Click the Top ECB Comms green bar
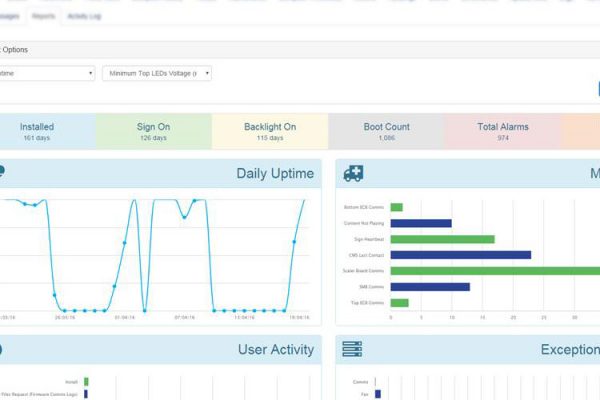 399,302
